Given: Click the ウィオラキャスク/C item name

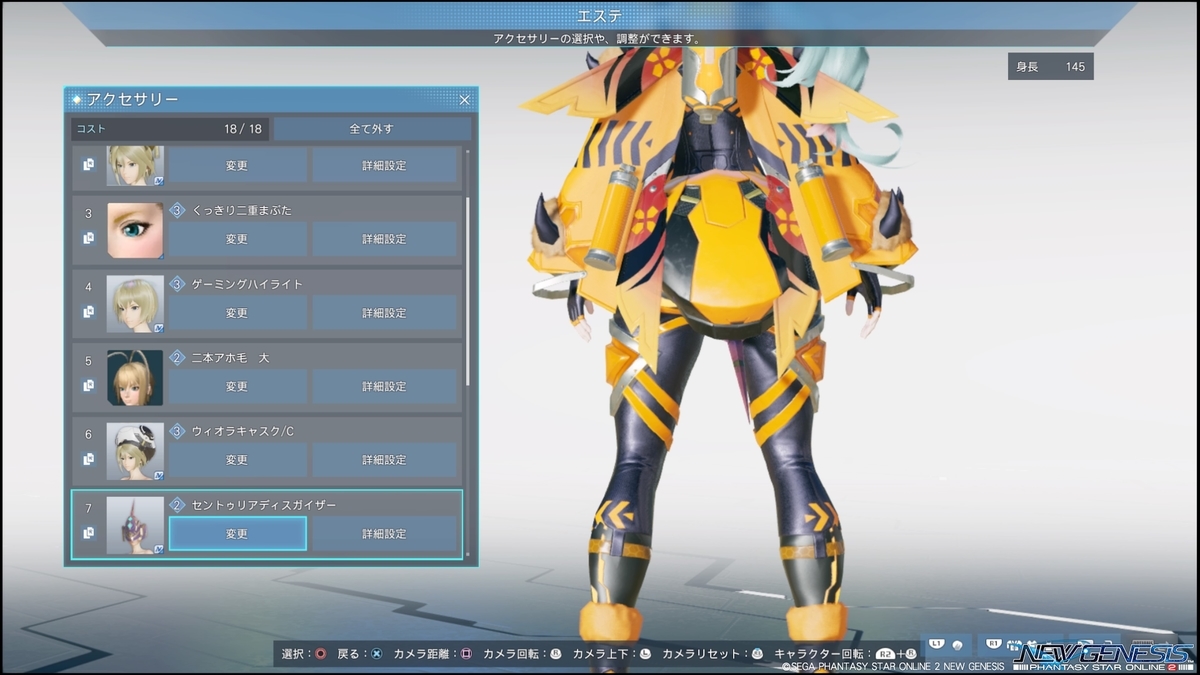Looking at the screenshot, I should tap(243, 431).
